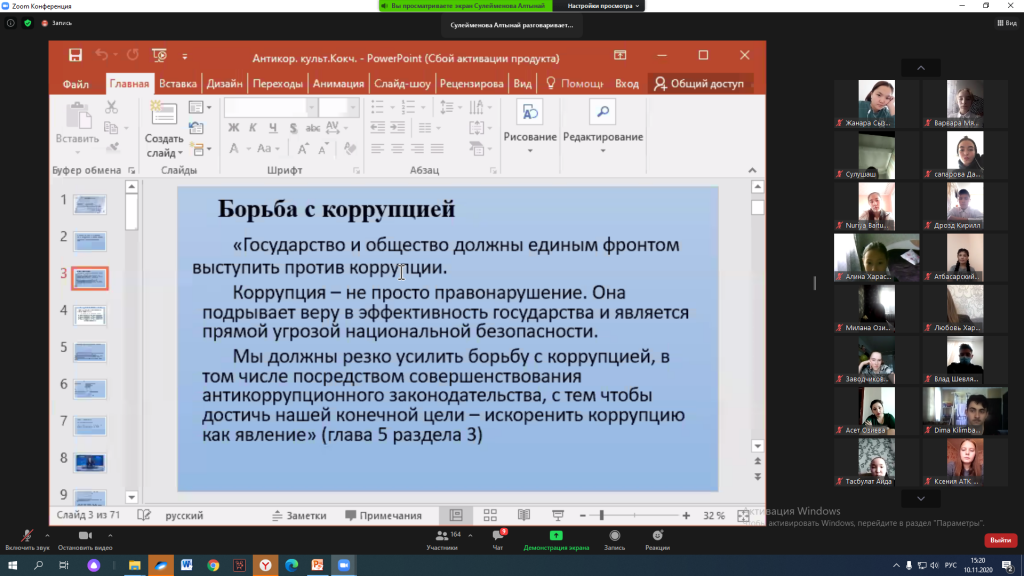The image size is (1024, 576).
Task: Open the Настройки просмотра dropdown
Action: click(600, 6)
